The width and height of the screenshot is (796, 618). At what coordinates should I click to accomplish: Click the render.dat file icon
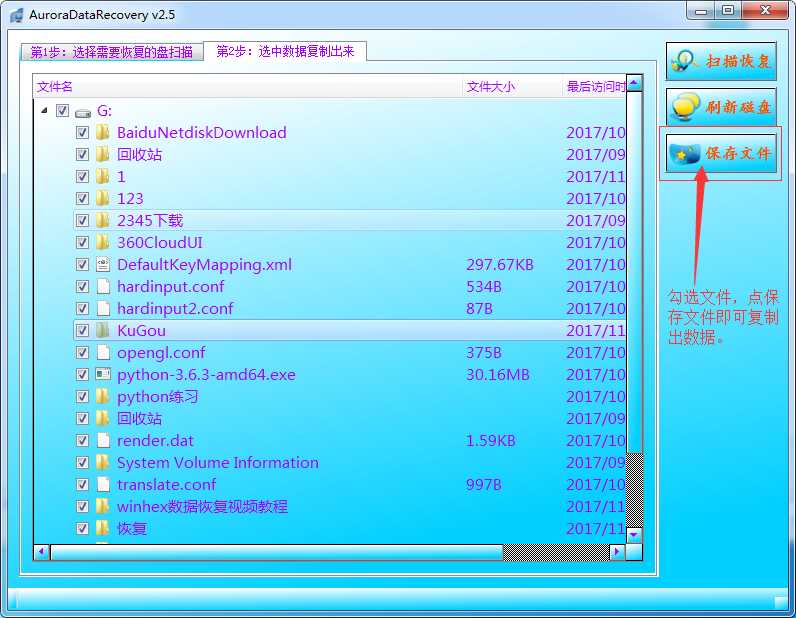tap(103, 440)
